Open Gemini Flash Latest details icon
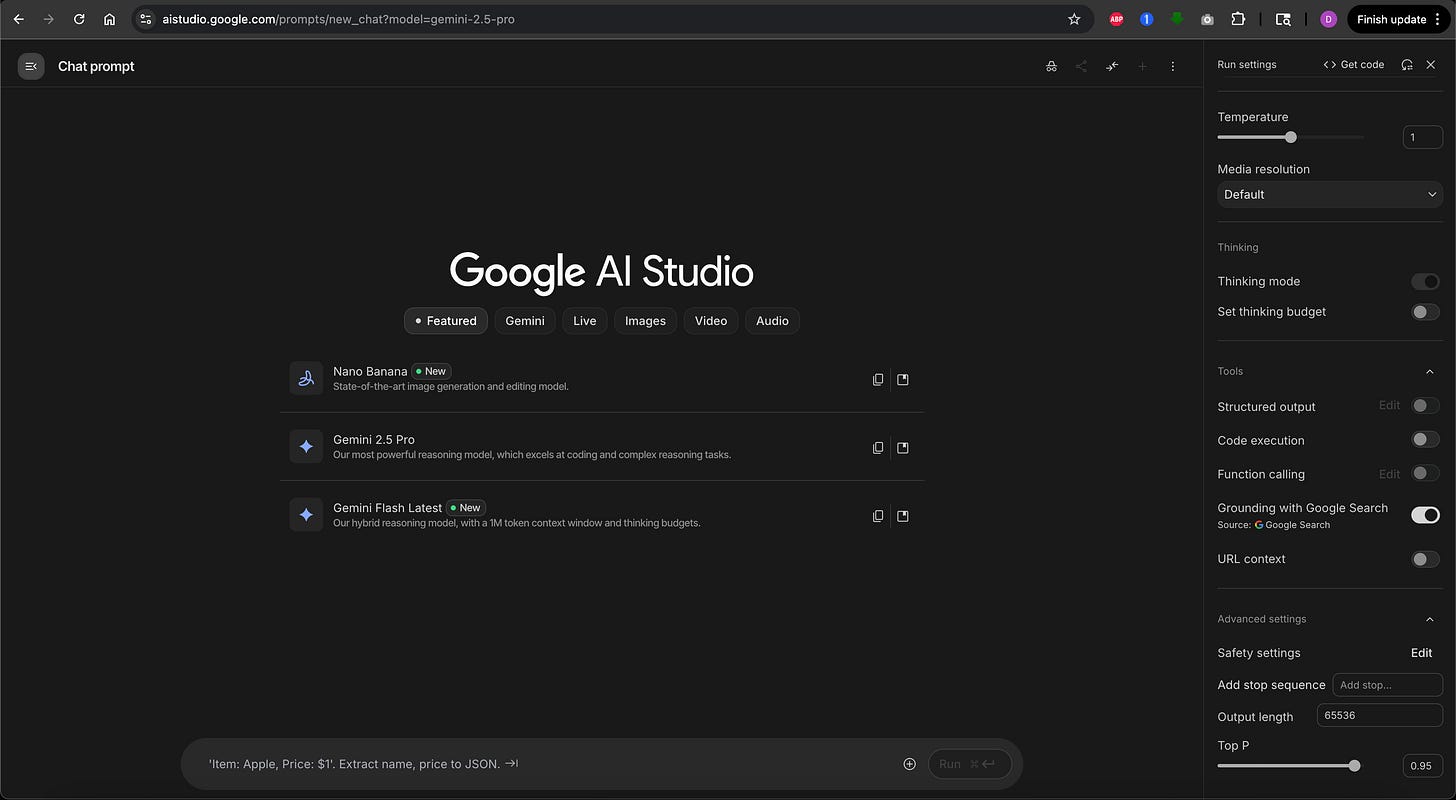The width and height of the screenshot is (1456, 800). click(x=903, y=516)
